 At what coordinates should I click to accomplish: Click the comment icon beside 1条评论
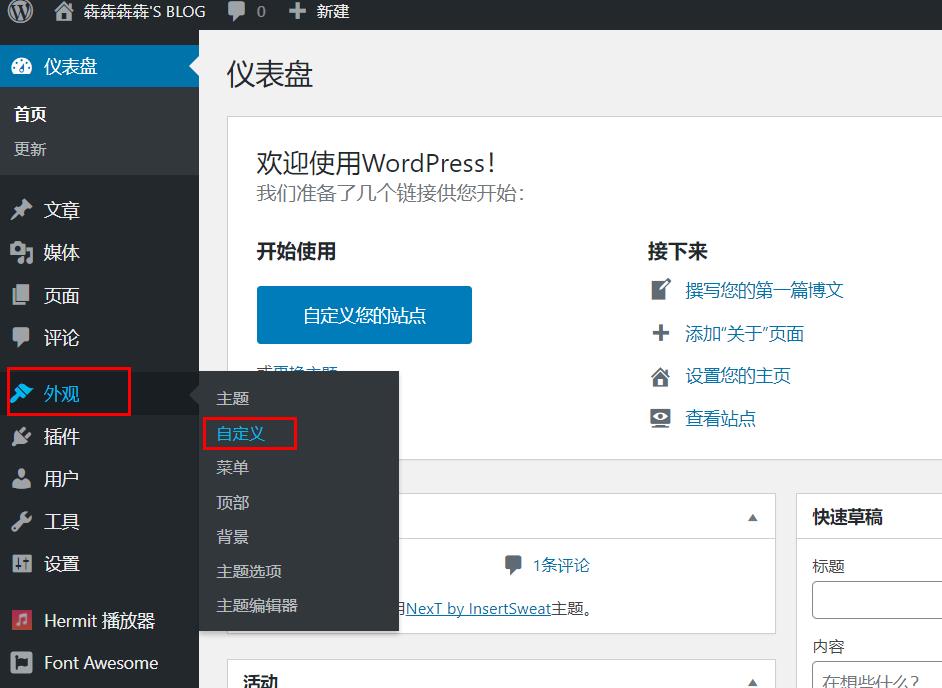[x=513, y=565]
